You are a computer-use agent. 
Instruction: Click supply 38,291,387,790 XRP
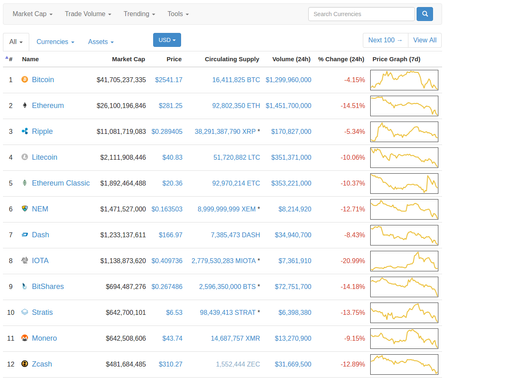point(225,131)
